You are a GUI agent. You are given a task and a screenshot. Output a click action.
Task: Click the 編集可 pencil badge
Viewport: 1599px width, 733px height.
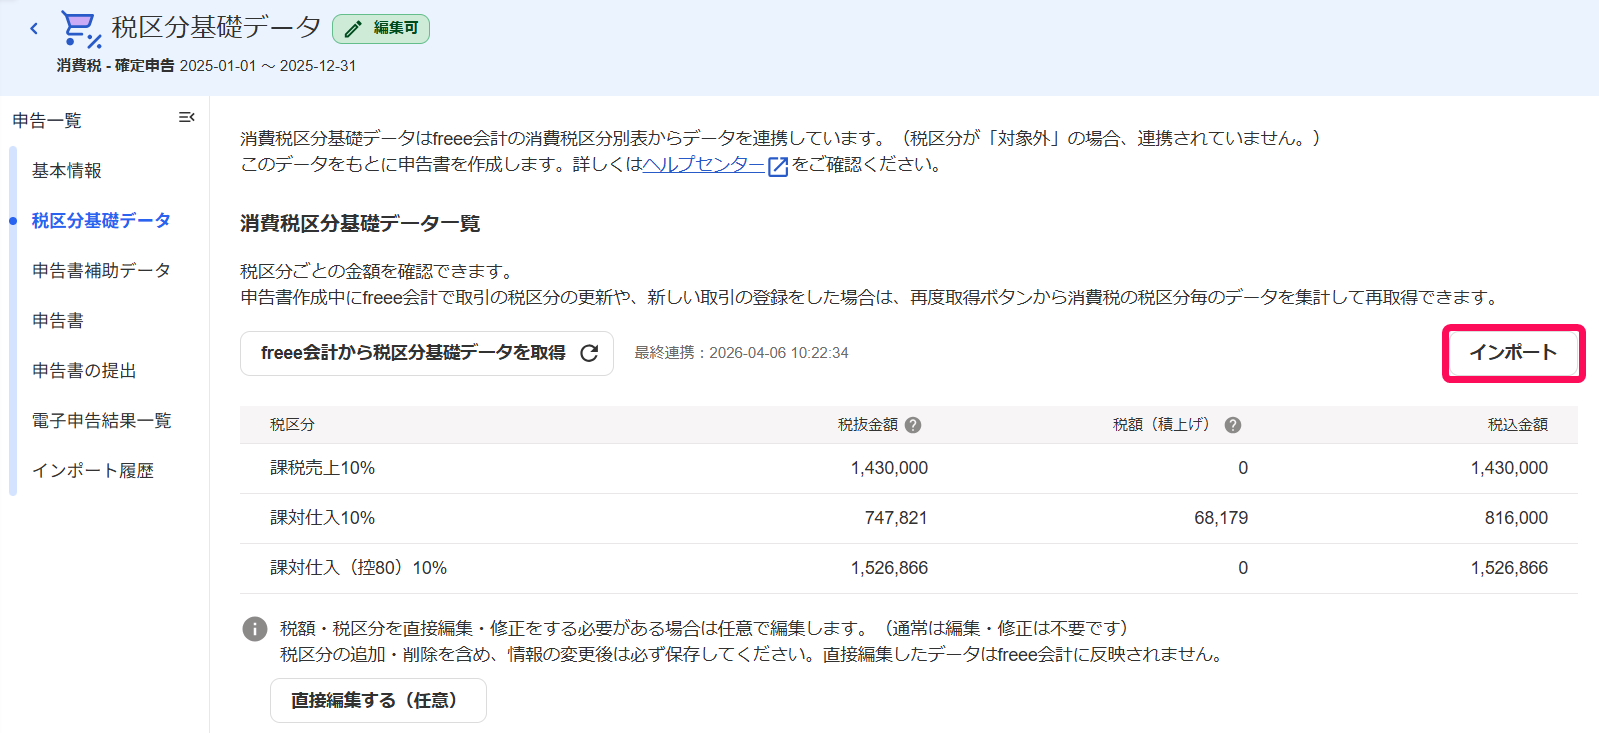(x=381, y=29)
